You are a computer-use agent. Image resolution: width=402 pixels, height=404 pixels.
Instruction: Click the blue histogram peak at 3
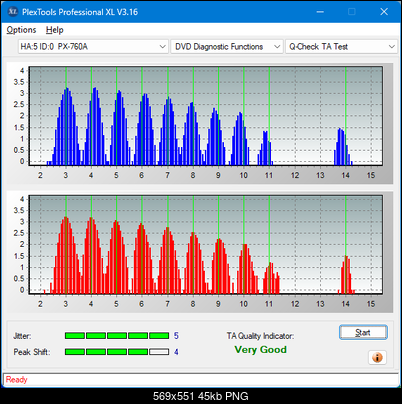pos(66,127)
